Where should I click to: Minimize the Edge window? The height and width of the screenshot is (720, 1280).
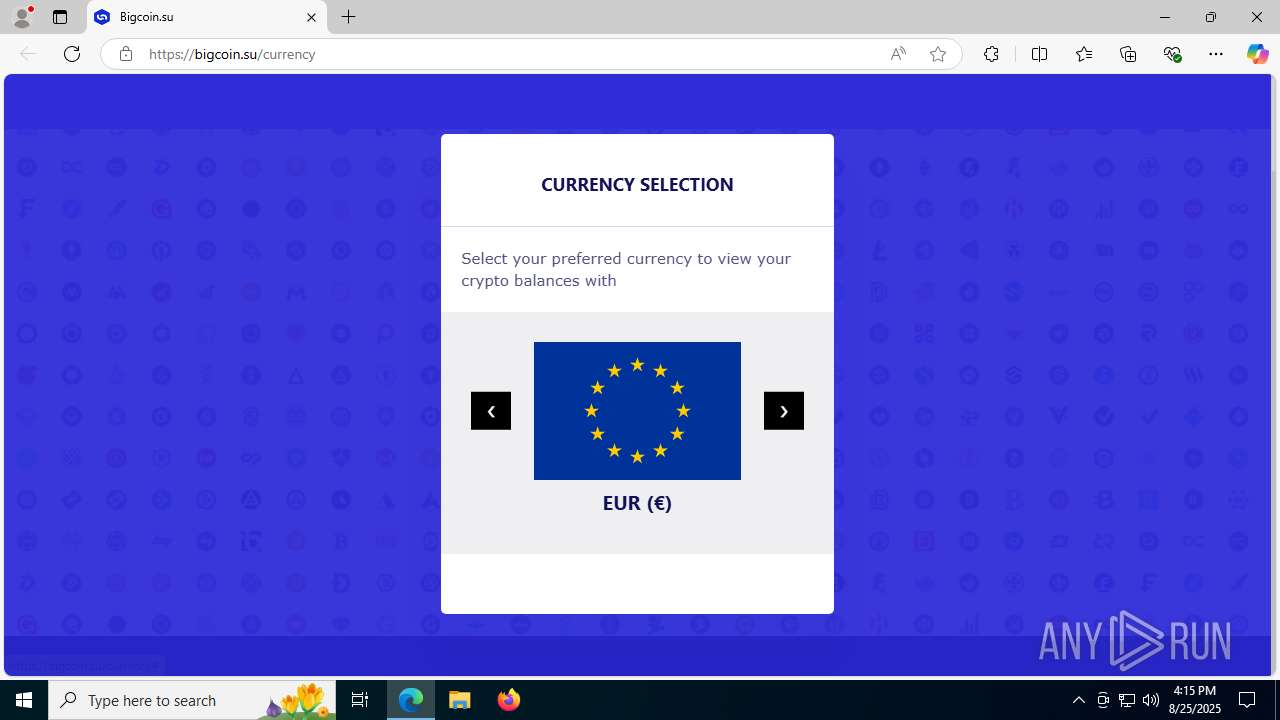[x=1165, y=17]
